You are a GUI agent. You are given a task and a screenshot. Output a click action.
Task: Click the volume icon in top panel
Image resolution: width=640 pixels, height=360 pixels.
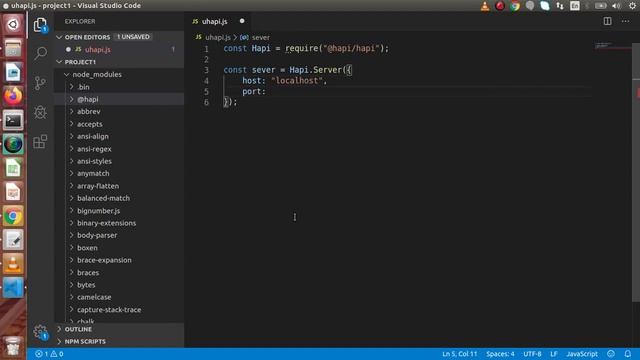click(x=616, y=6)
